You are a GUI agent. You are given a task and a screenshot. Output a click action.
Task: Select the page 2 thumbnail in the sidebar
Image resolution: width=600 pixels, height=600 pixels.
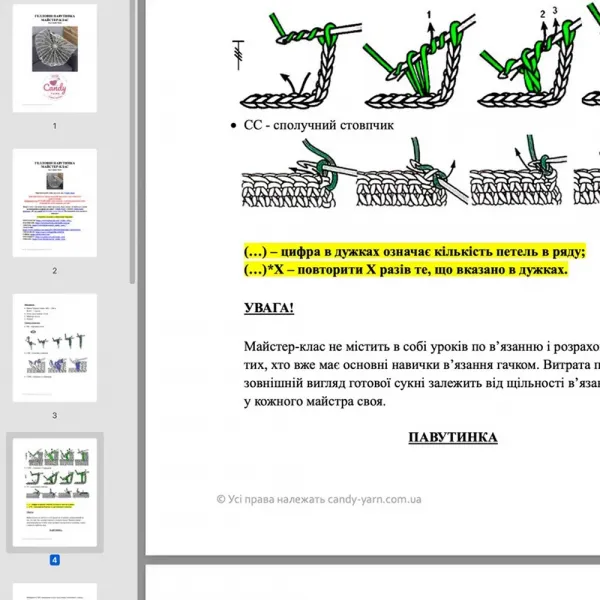click(x=55, y=203)
